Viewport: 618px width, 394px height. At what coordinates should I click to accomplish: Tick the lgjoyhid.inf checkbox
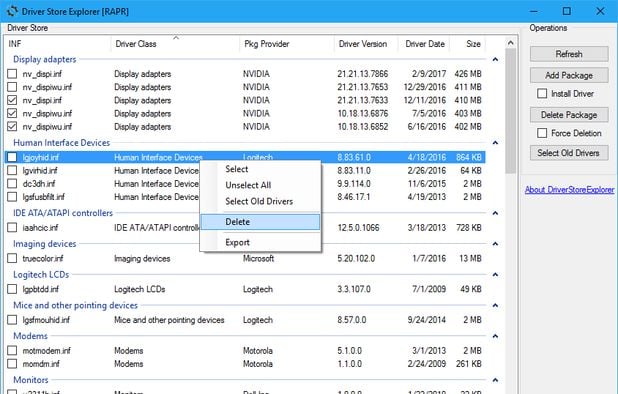point(12,157)
